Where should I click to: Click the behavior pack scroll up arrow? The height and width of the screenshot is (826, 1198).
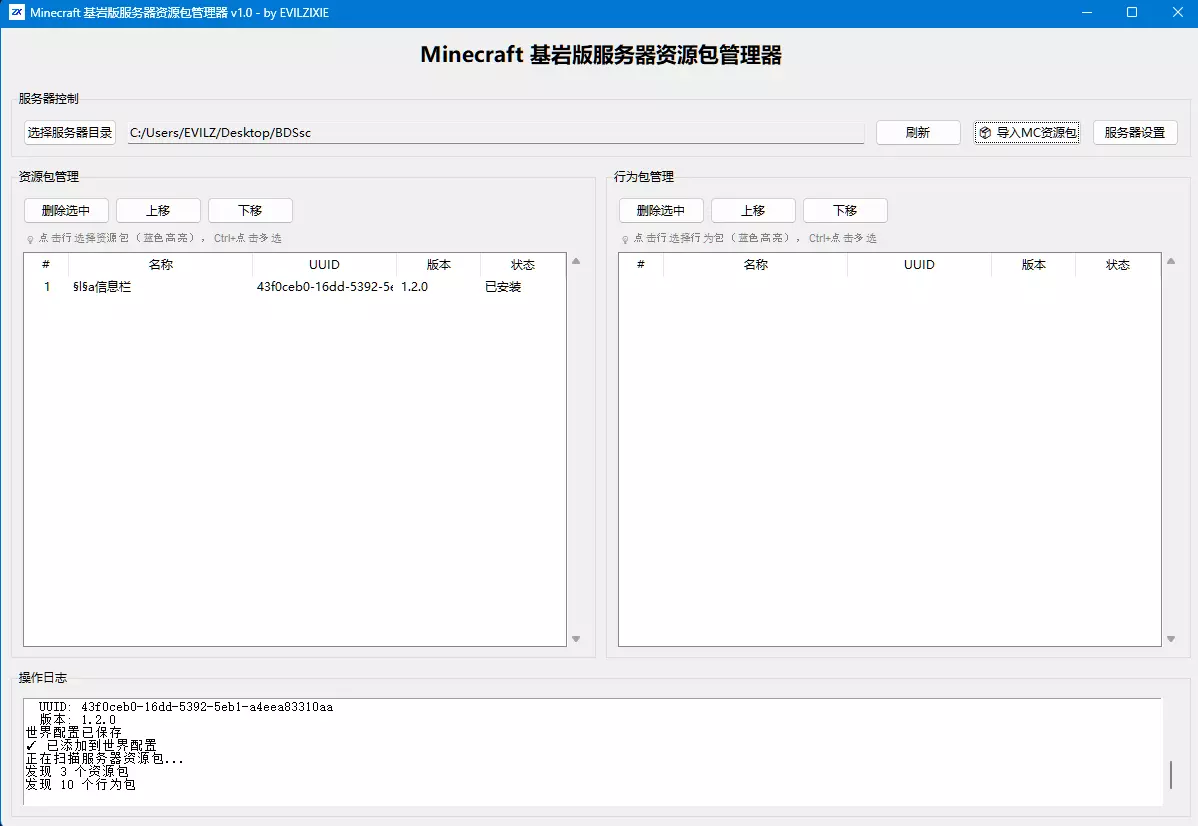click(1171, 261)
